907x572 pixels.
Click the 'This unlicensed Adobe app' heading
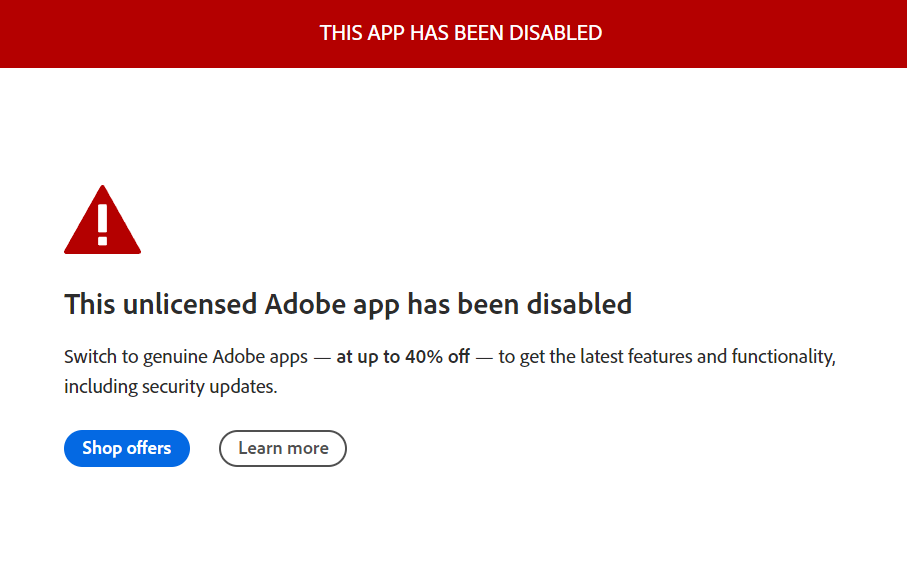point(347,304)
